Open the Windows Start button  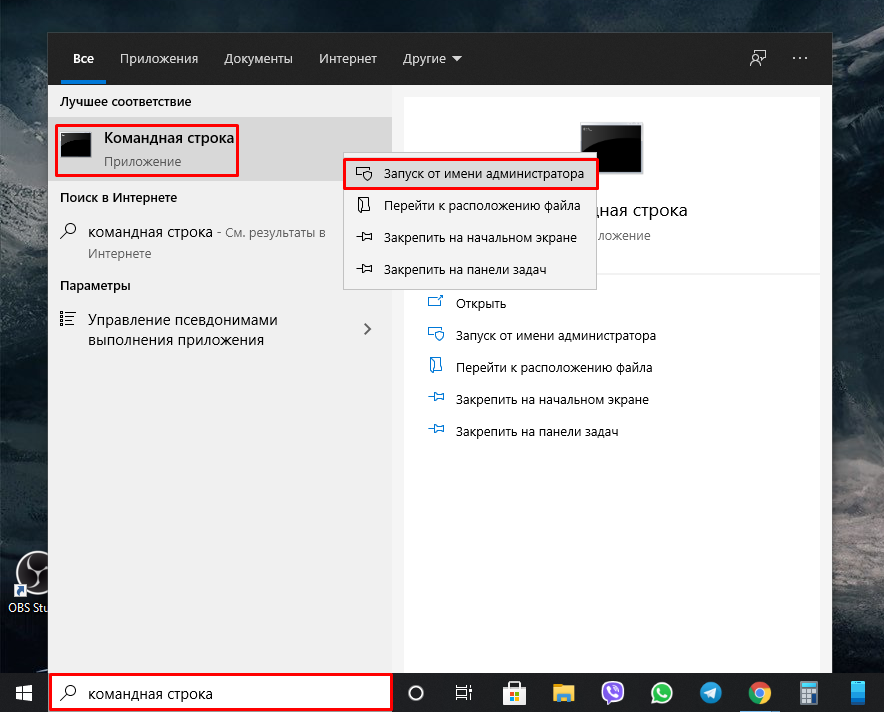click(x=24, y=693)
